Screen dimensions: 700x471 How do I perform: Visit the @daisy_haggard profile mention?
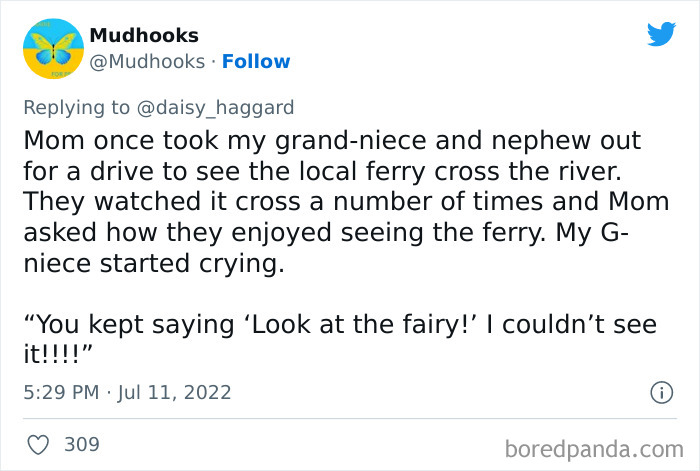click(x=226, y=106)
